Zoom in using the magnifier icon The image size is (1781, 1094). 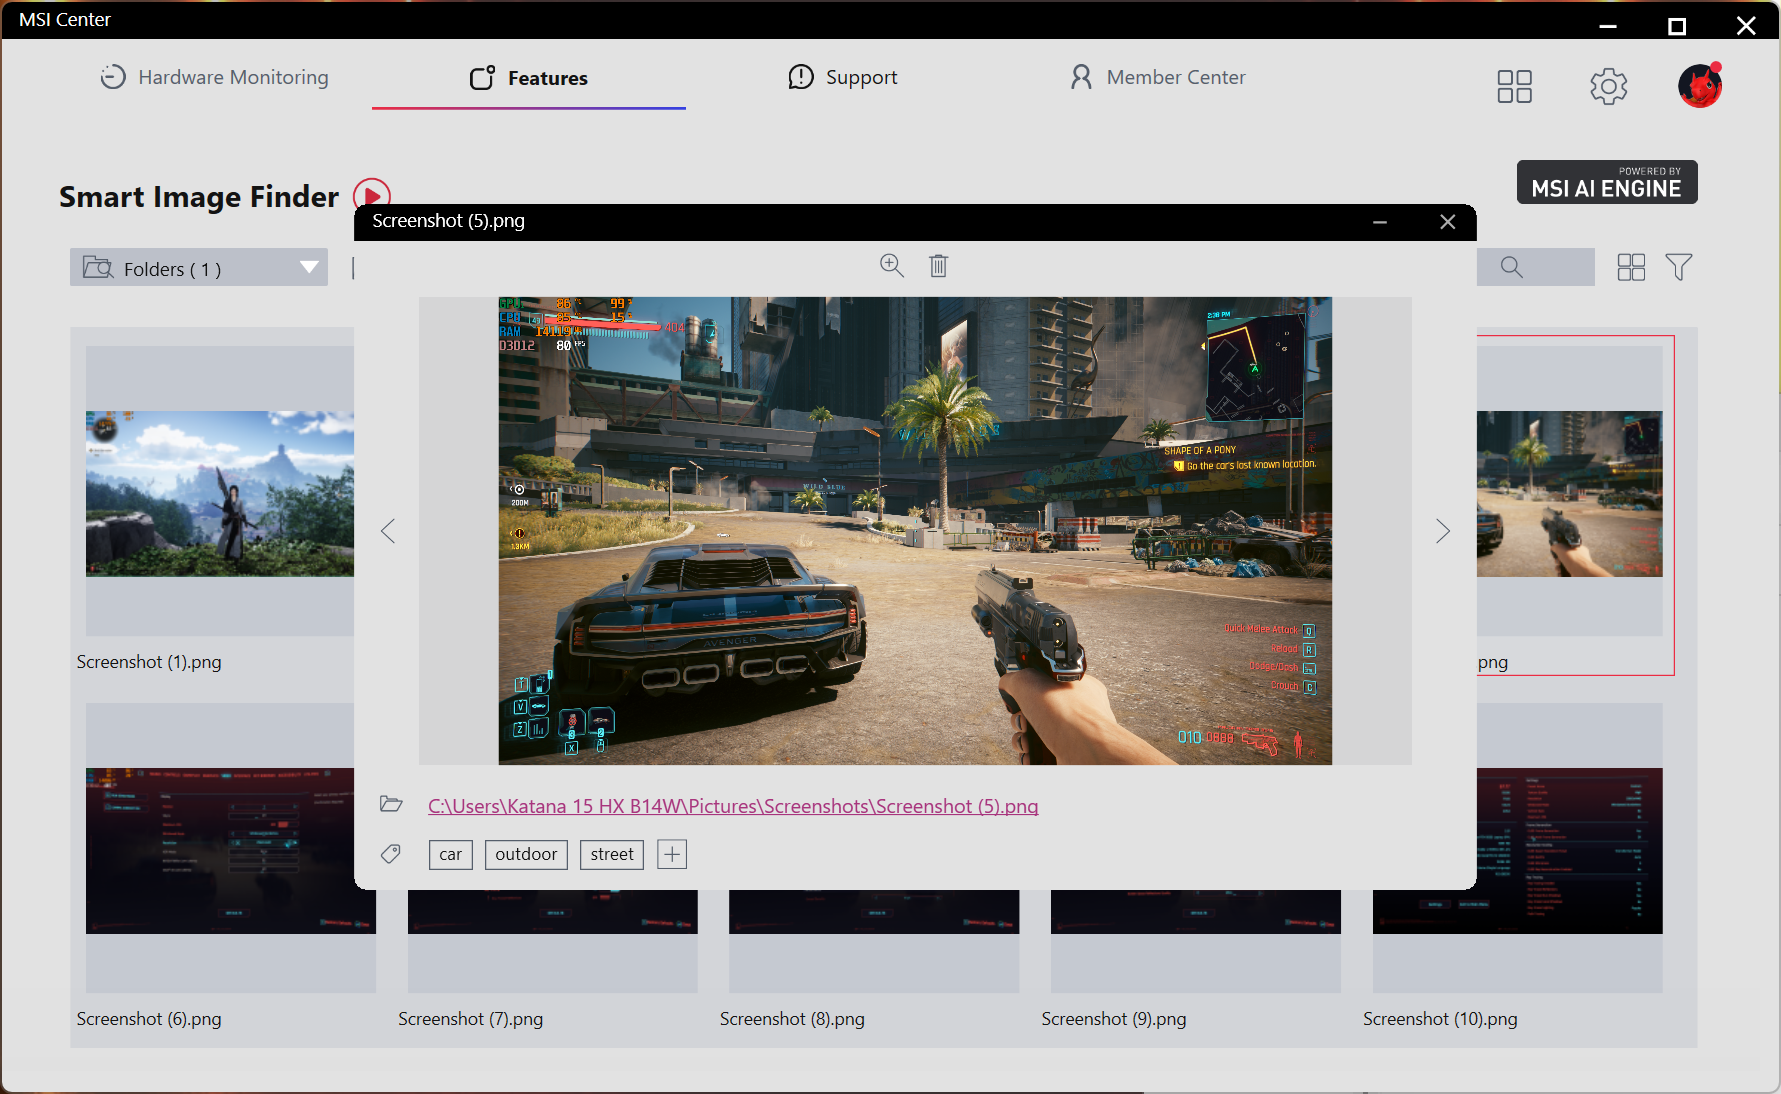[x=891, y=265]
